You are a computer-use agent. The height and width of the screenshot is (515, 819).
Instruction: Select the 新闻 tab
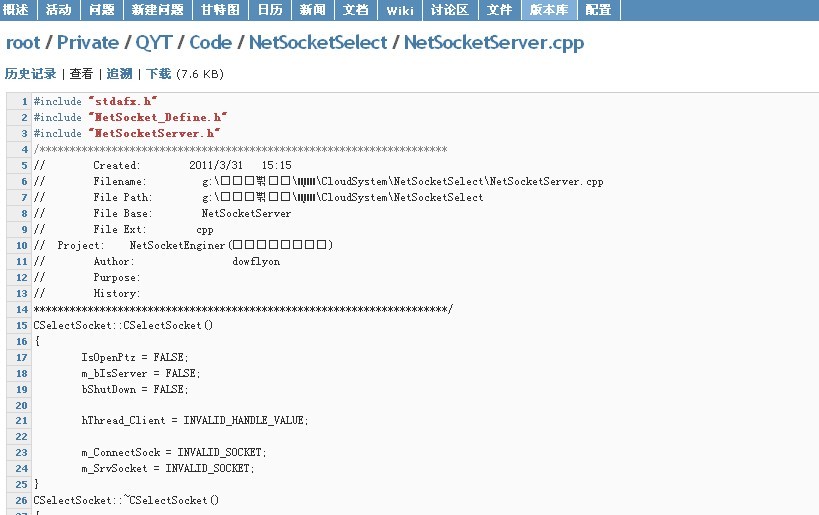[x=312, y=10]
